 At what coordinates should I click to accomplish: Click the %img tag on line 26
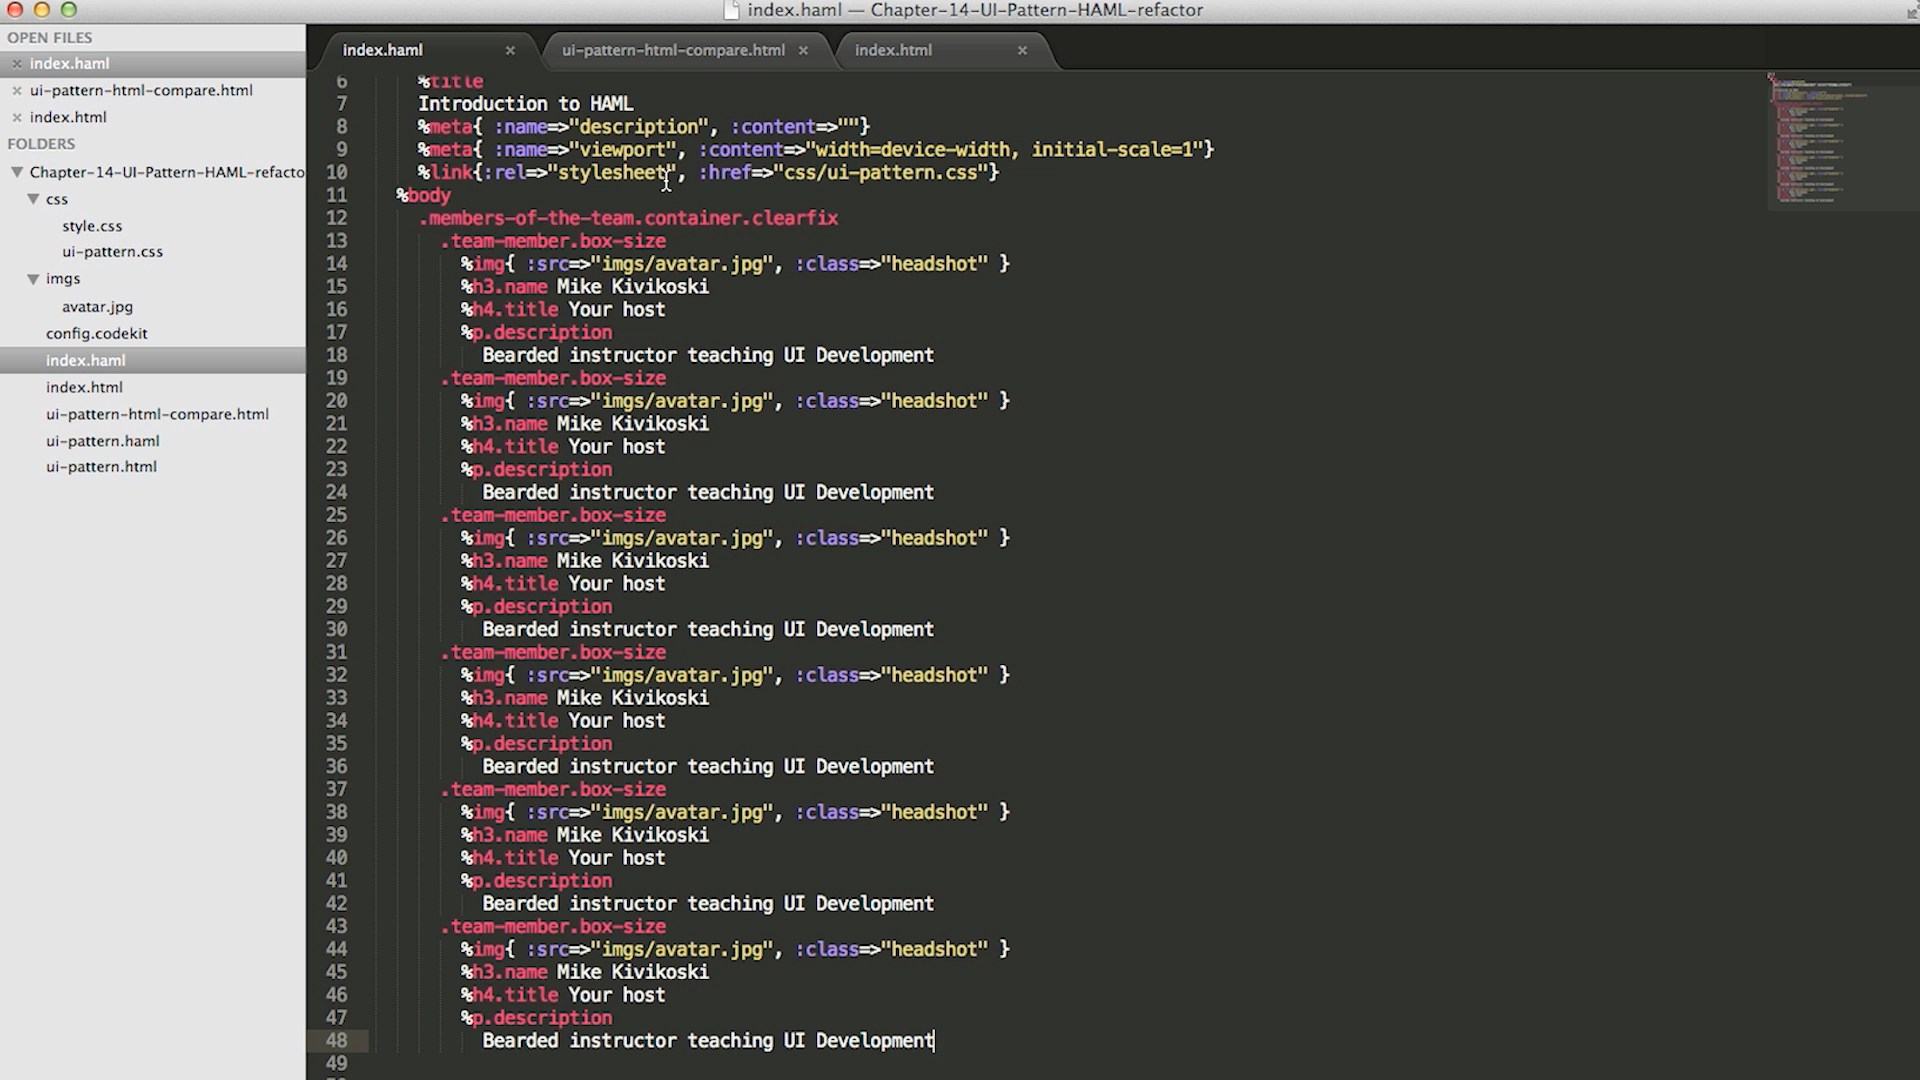coord(483,538)
